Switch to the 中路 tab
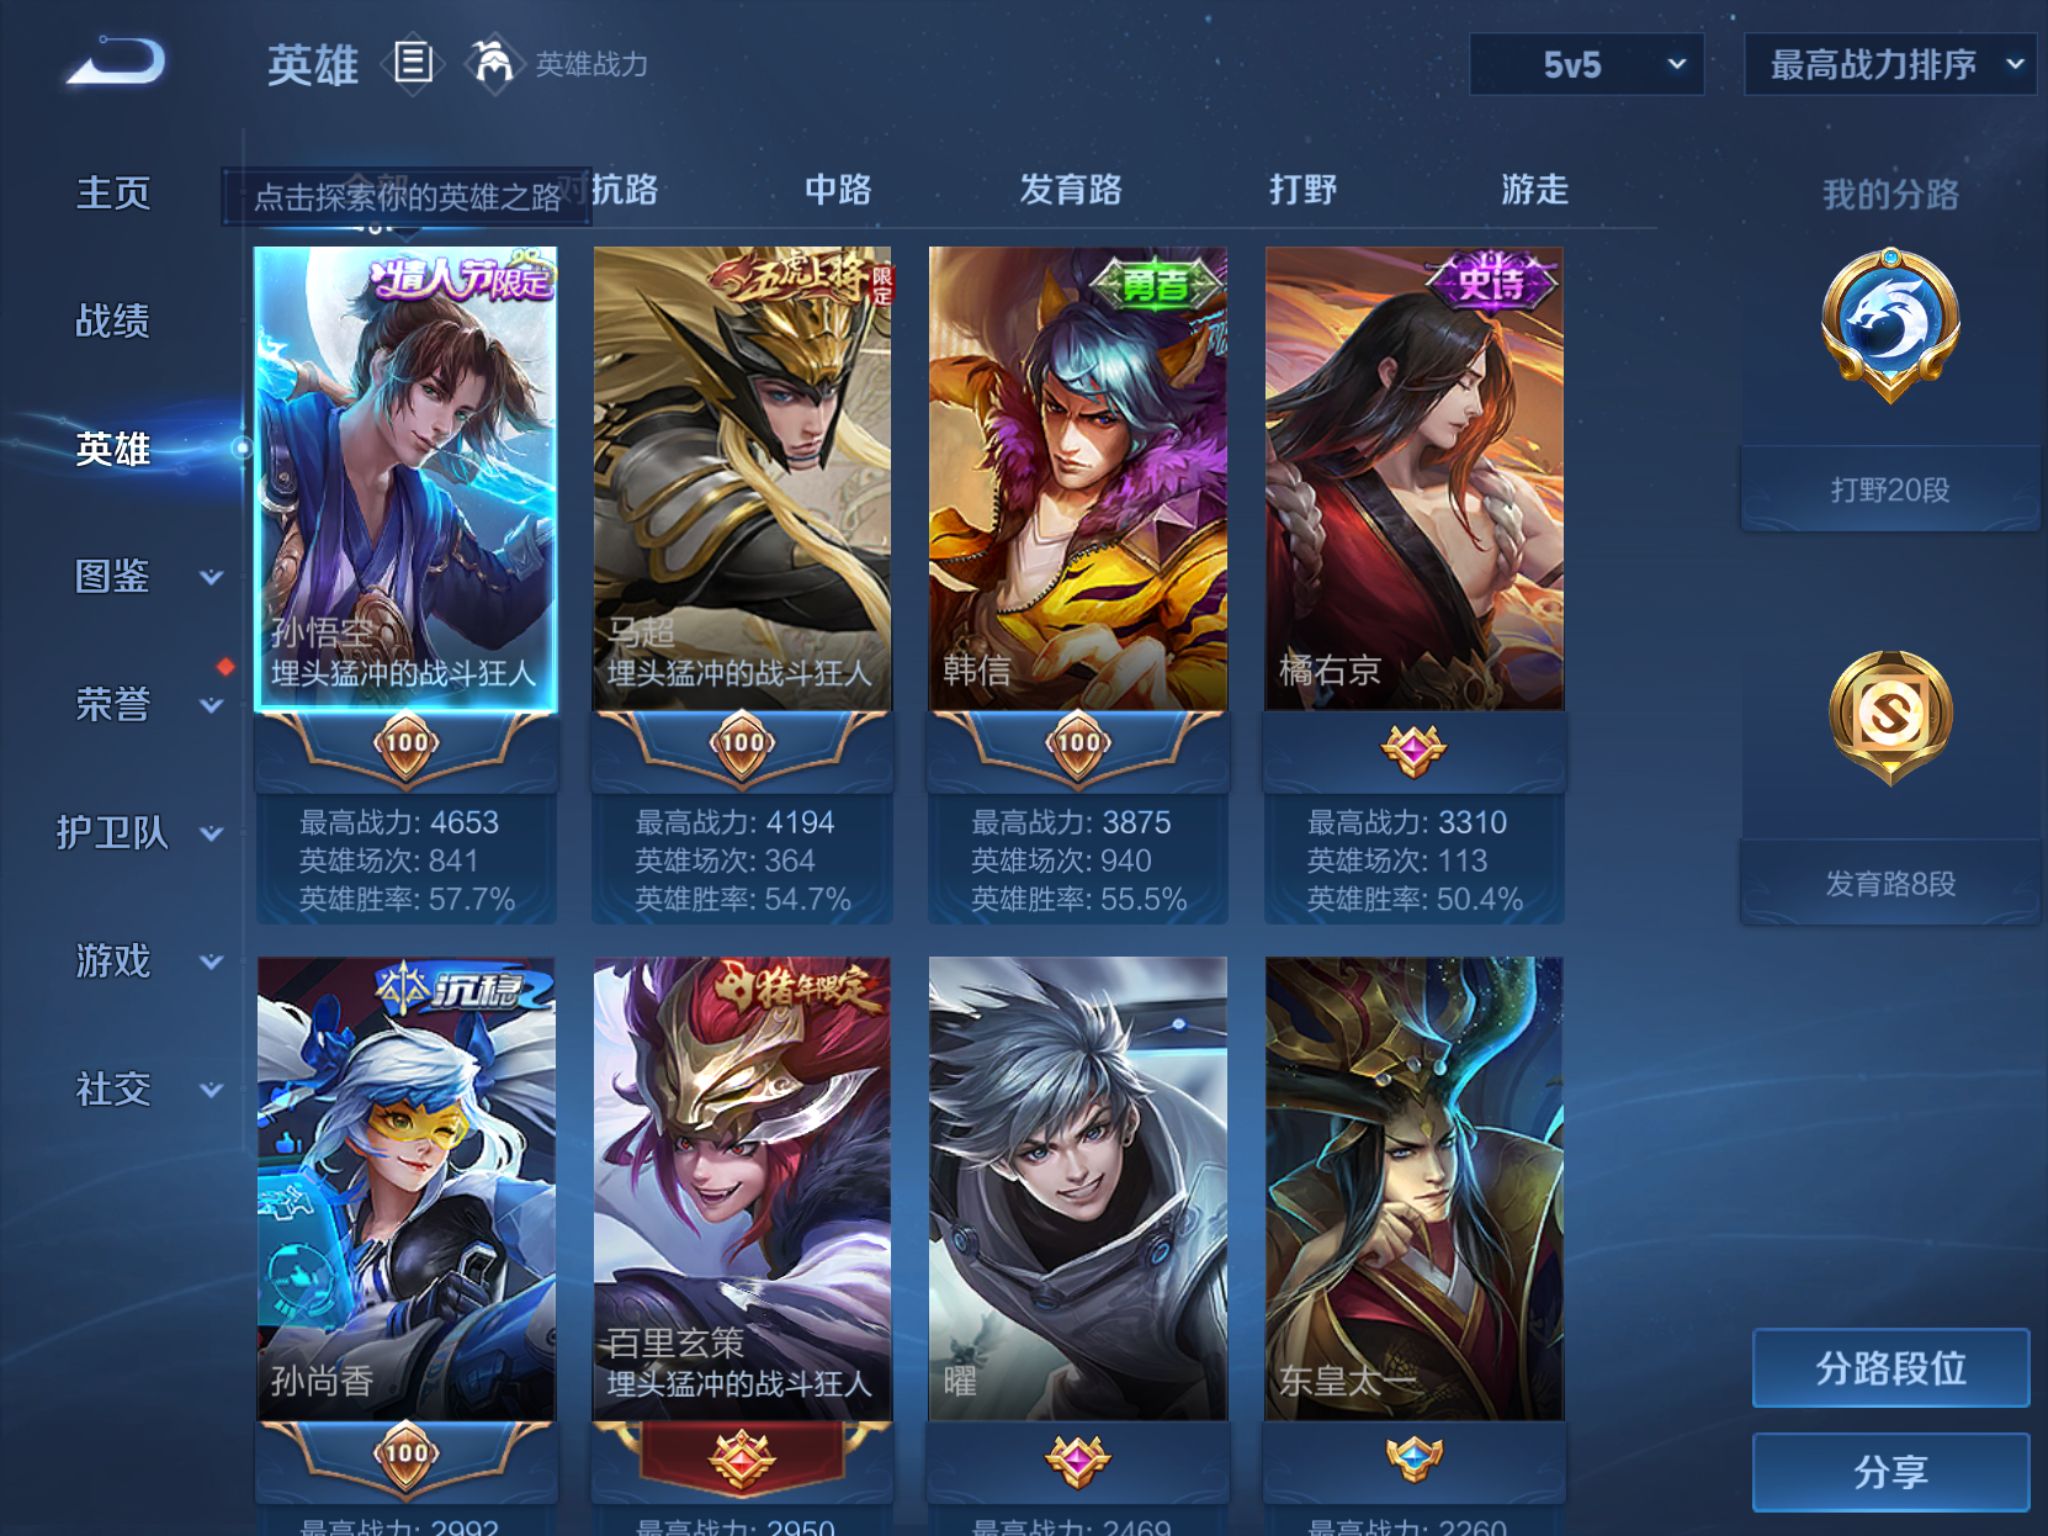The width and height of the screenshot is (2048, 1536). point(838,189)
